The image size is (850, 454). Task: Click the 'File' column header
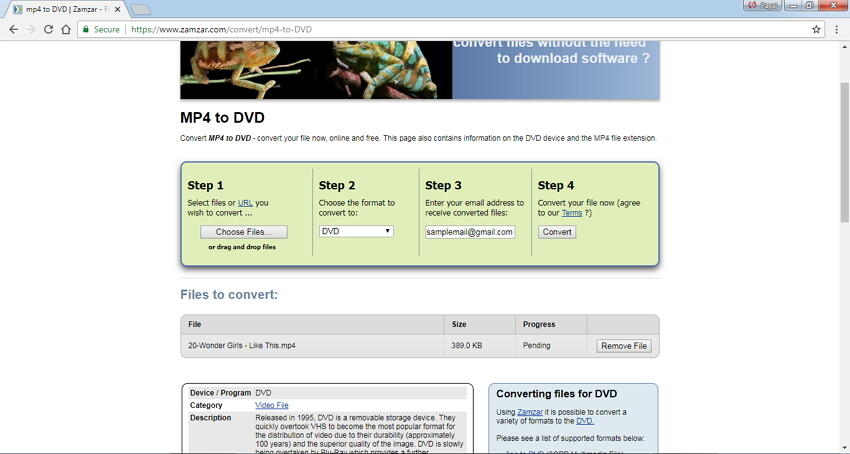click(x=195, y=324)
